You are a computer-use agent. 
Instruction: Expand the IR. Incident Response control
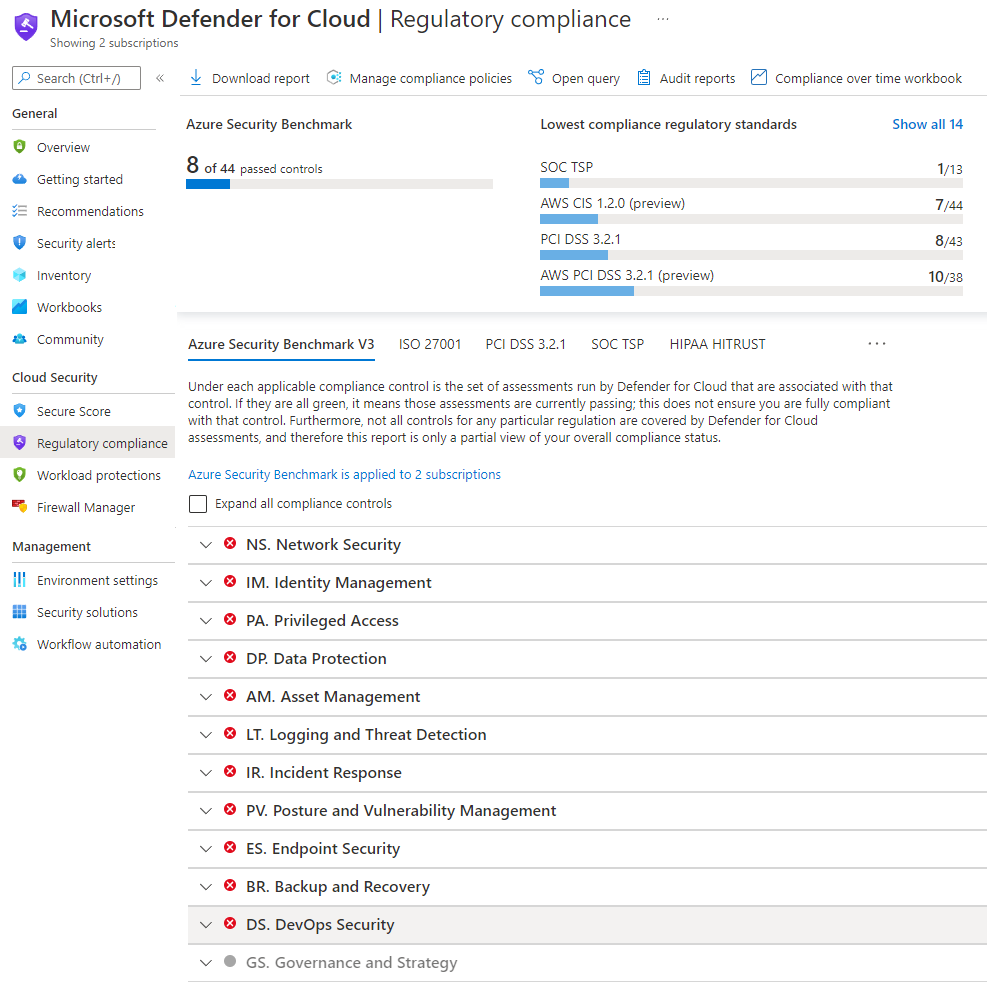(206, 772)
